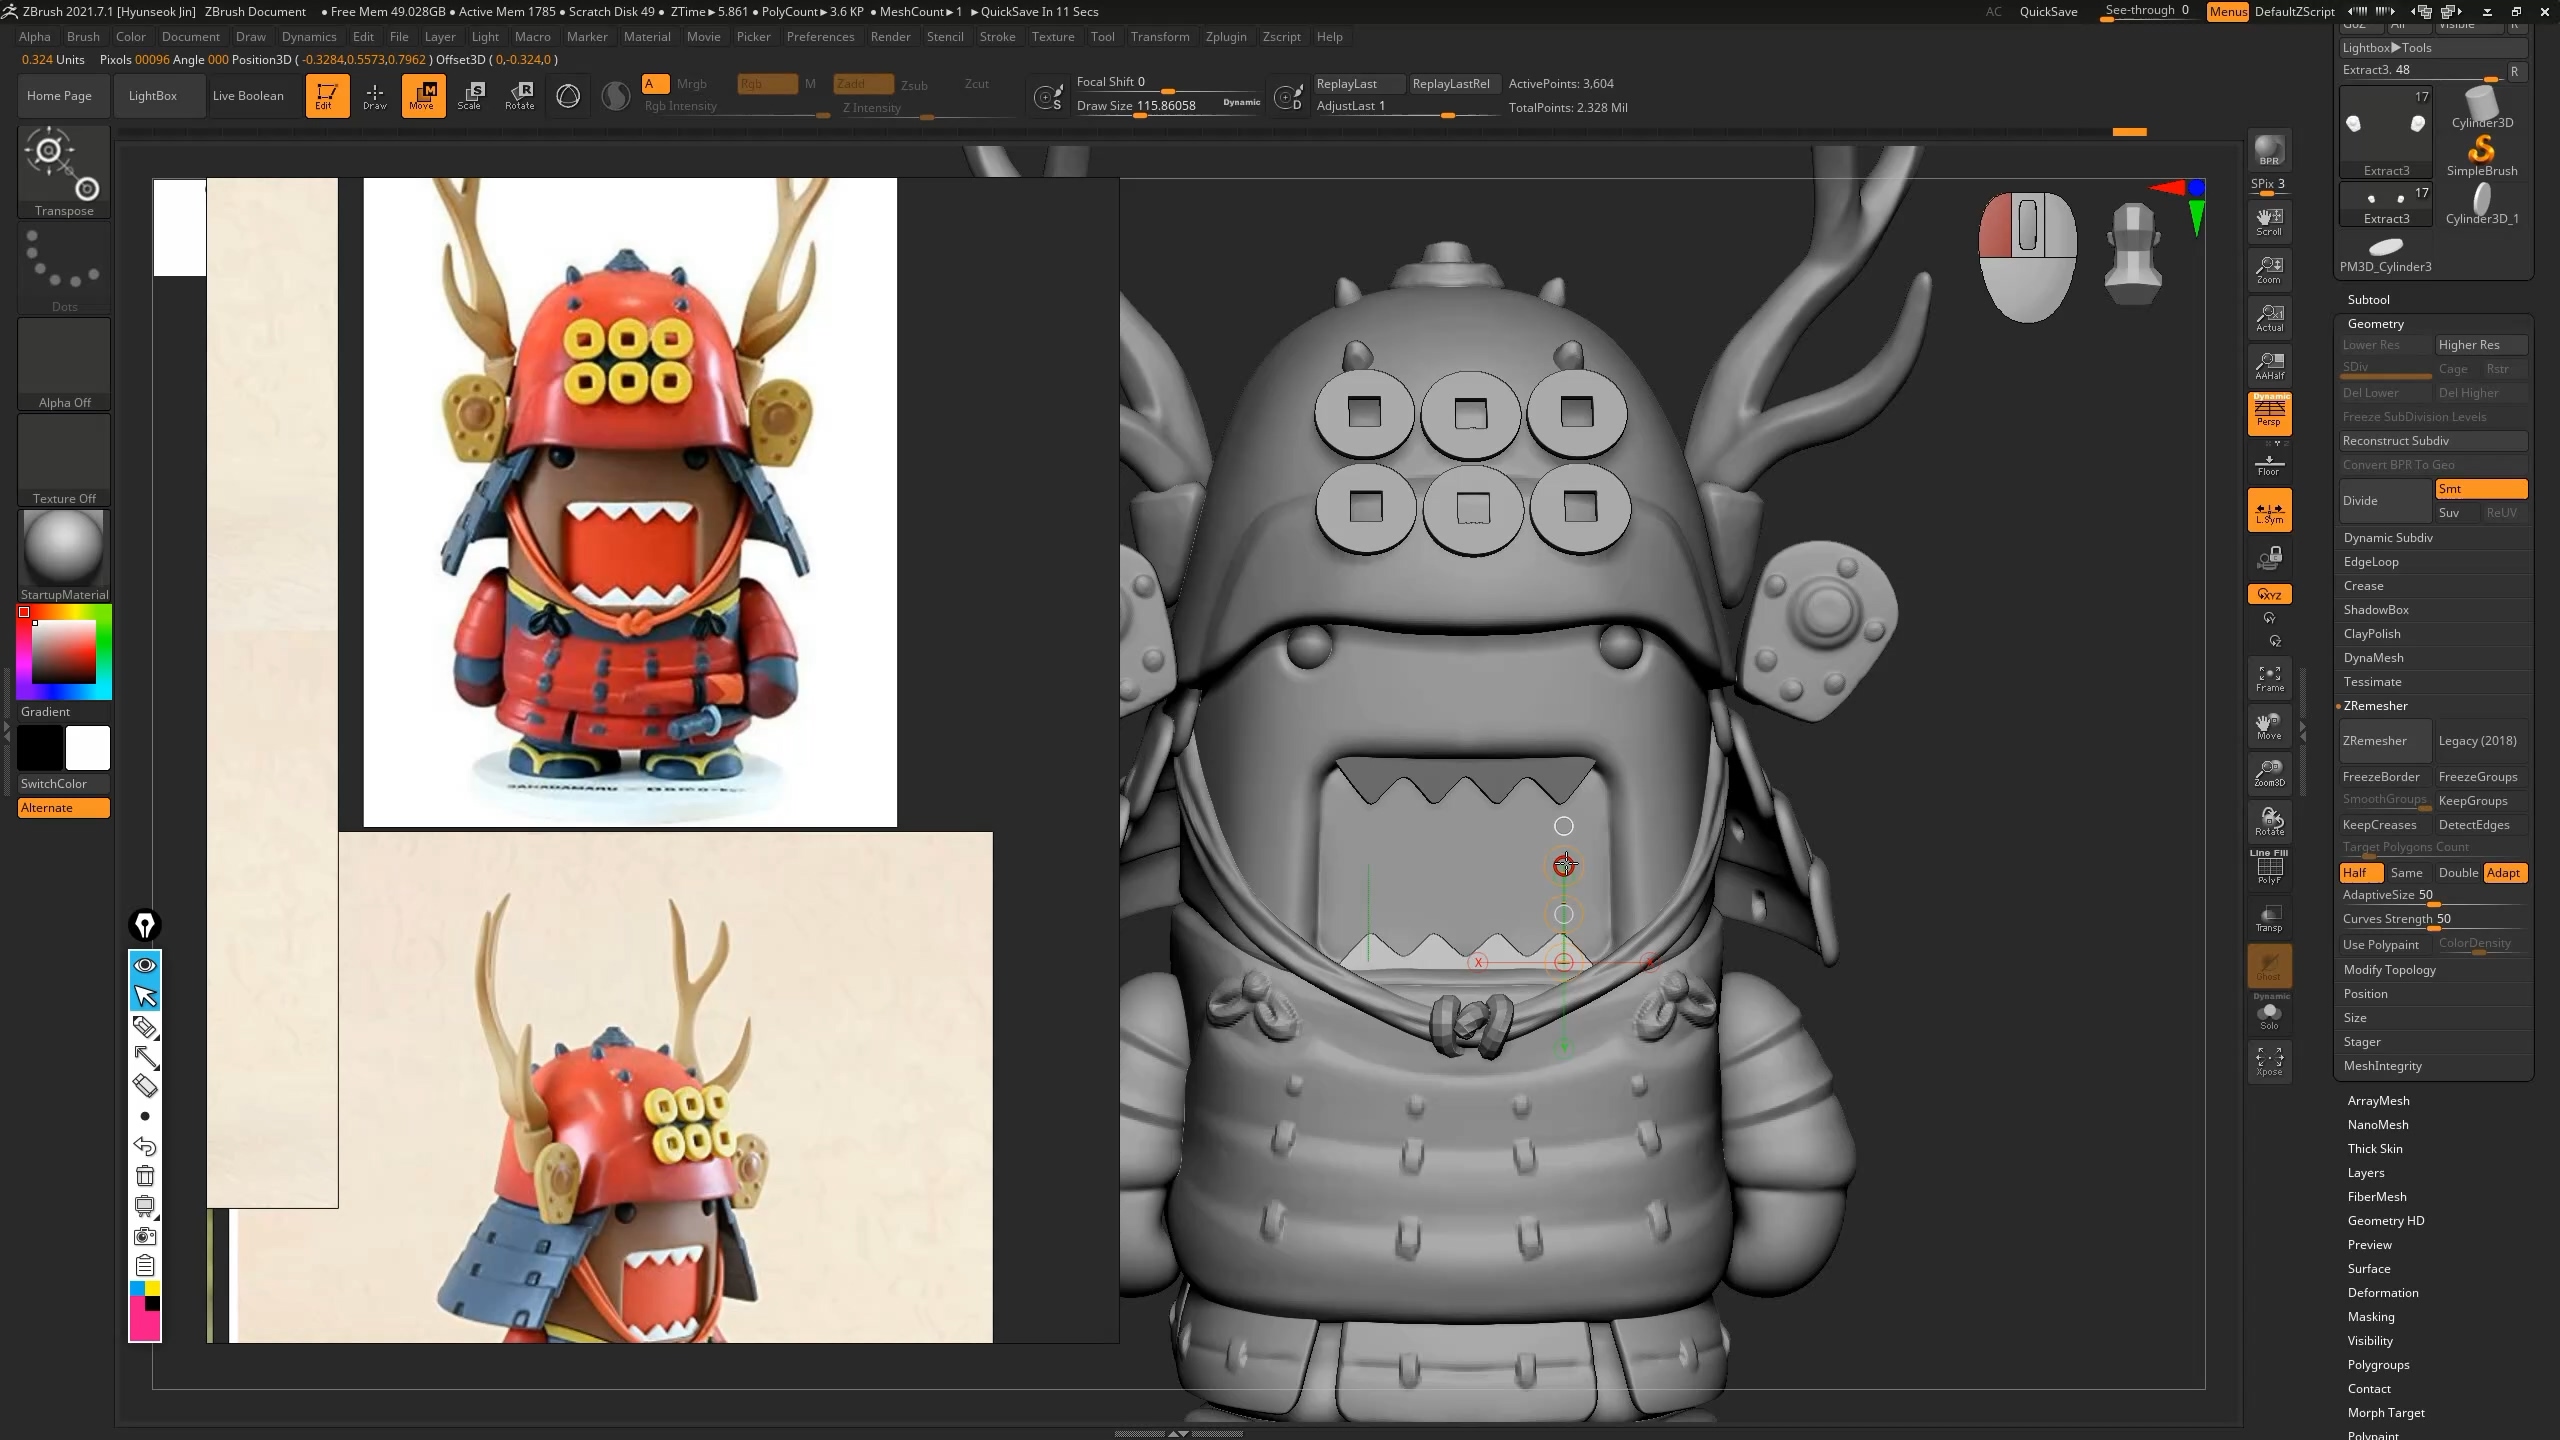Select the Scale transform tool
The height and width of the screenshot is (1440, 2560).
pyautogui.click(x=470, y=96)
